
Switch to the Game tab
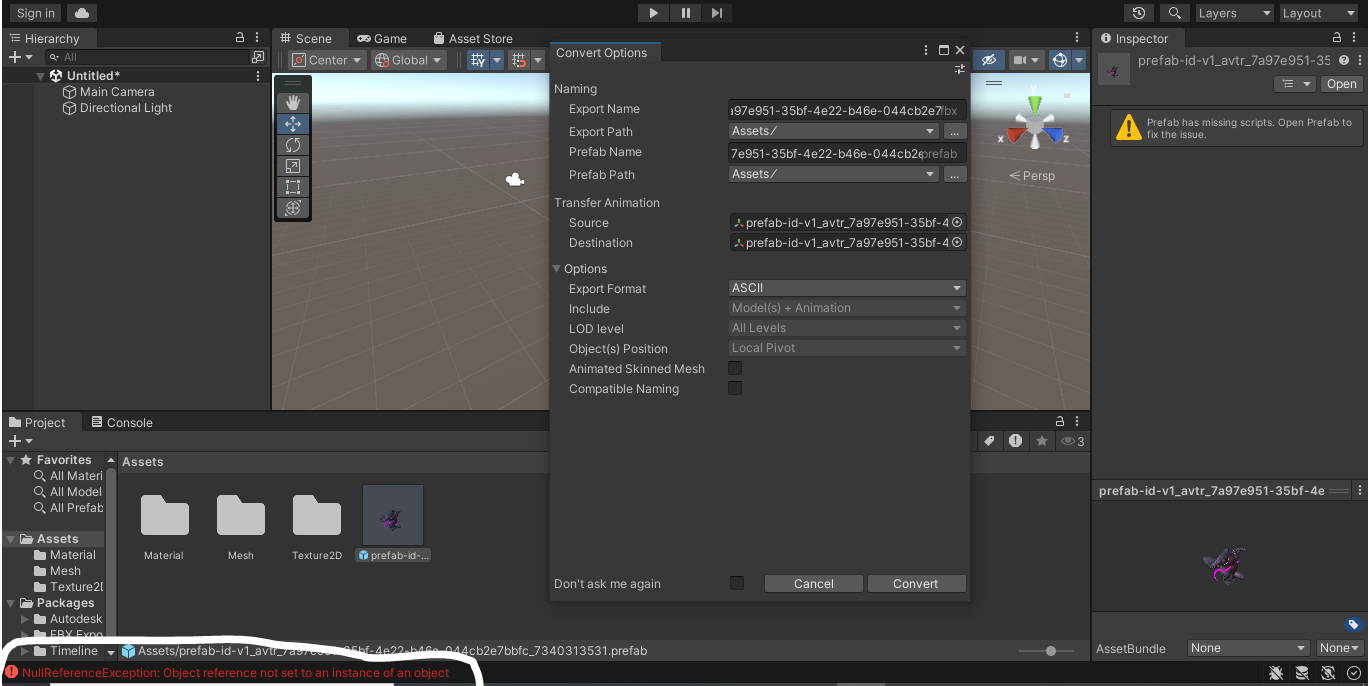382,38
